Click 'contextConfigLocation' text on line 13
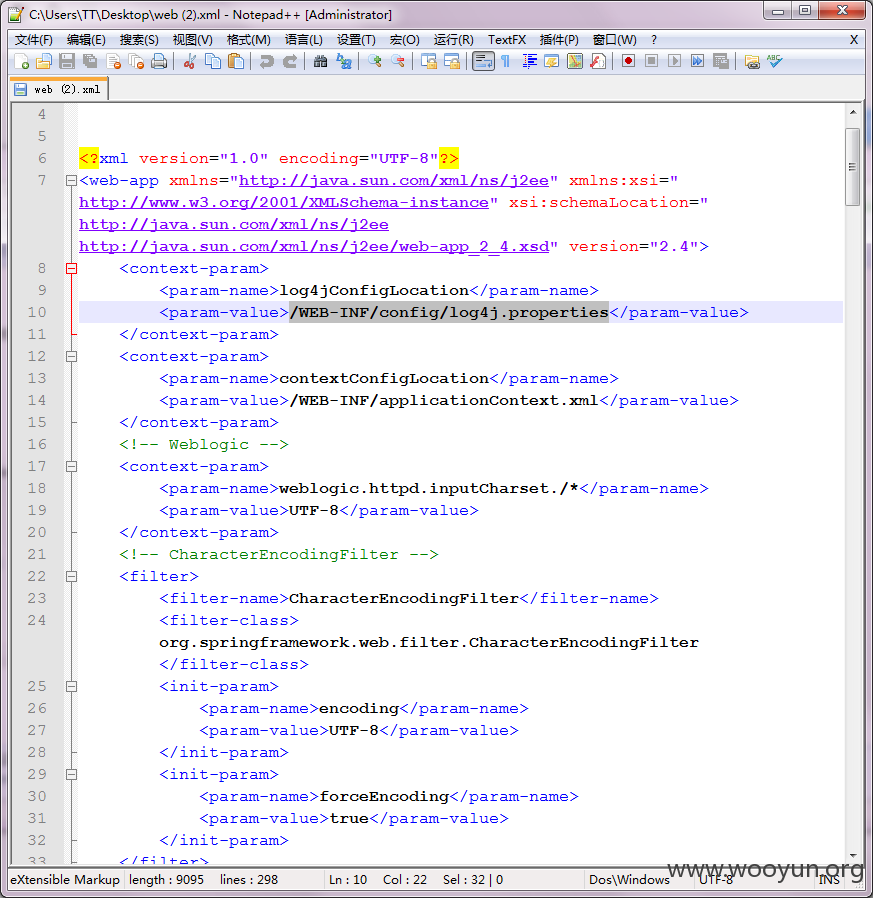Viewport: 873px width, 898px height. point(384,379)
